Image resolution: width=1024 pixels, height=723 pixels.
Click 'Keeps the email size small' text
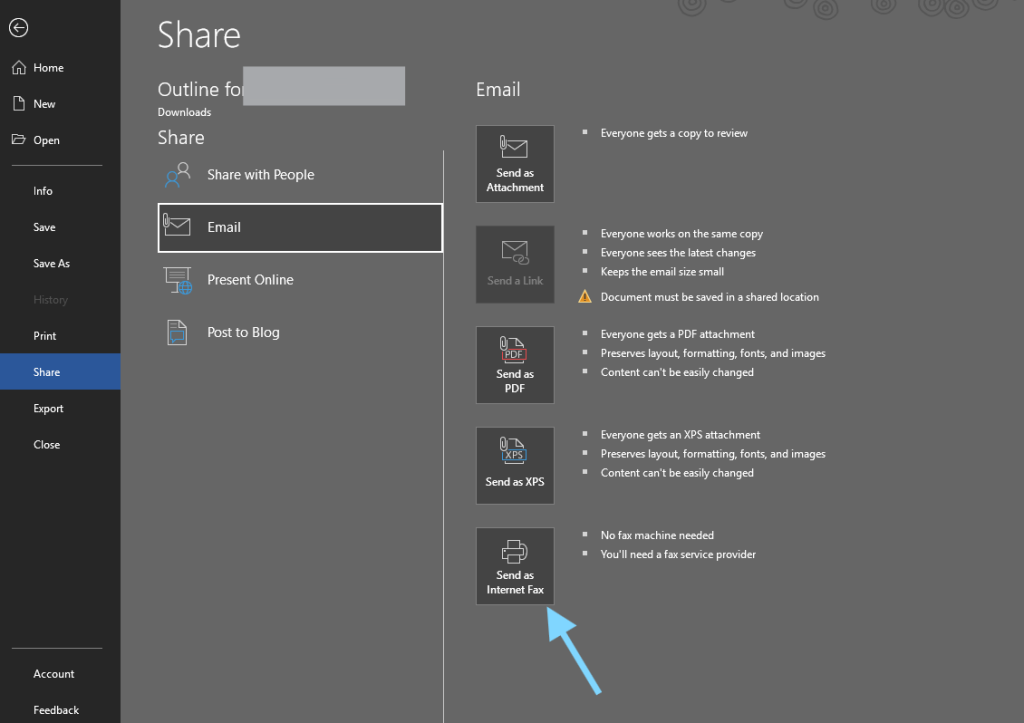662,272
